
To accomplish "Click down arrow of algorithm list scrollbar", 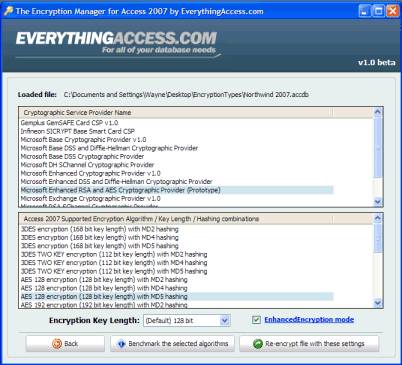I will (377, 303).
